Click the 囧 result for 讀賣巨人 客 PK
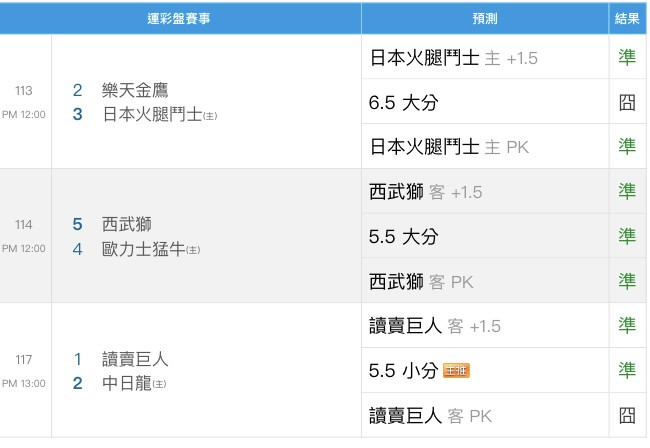650x448 pixels. coord(627,415)
